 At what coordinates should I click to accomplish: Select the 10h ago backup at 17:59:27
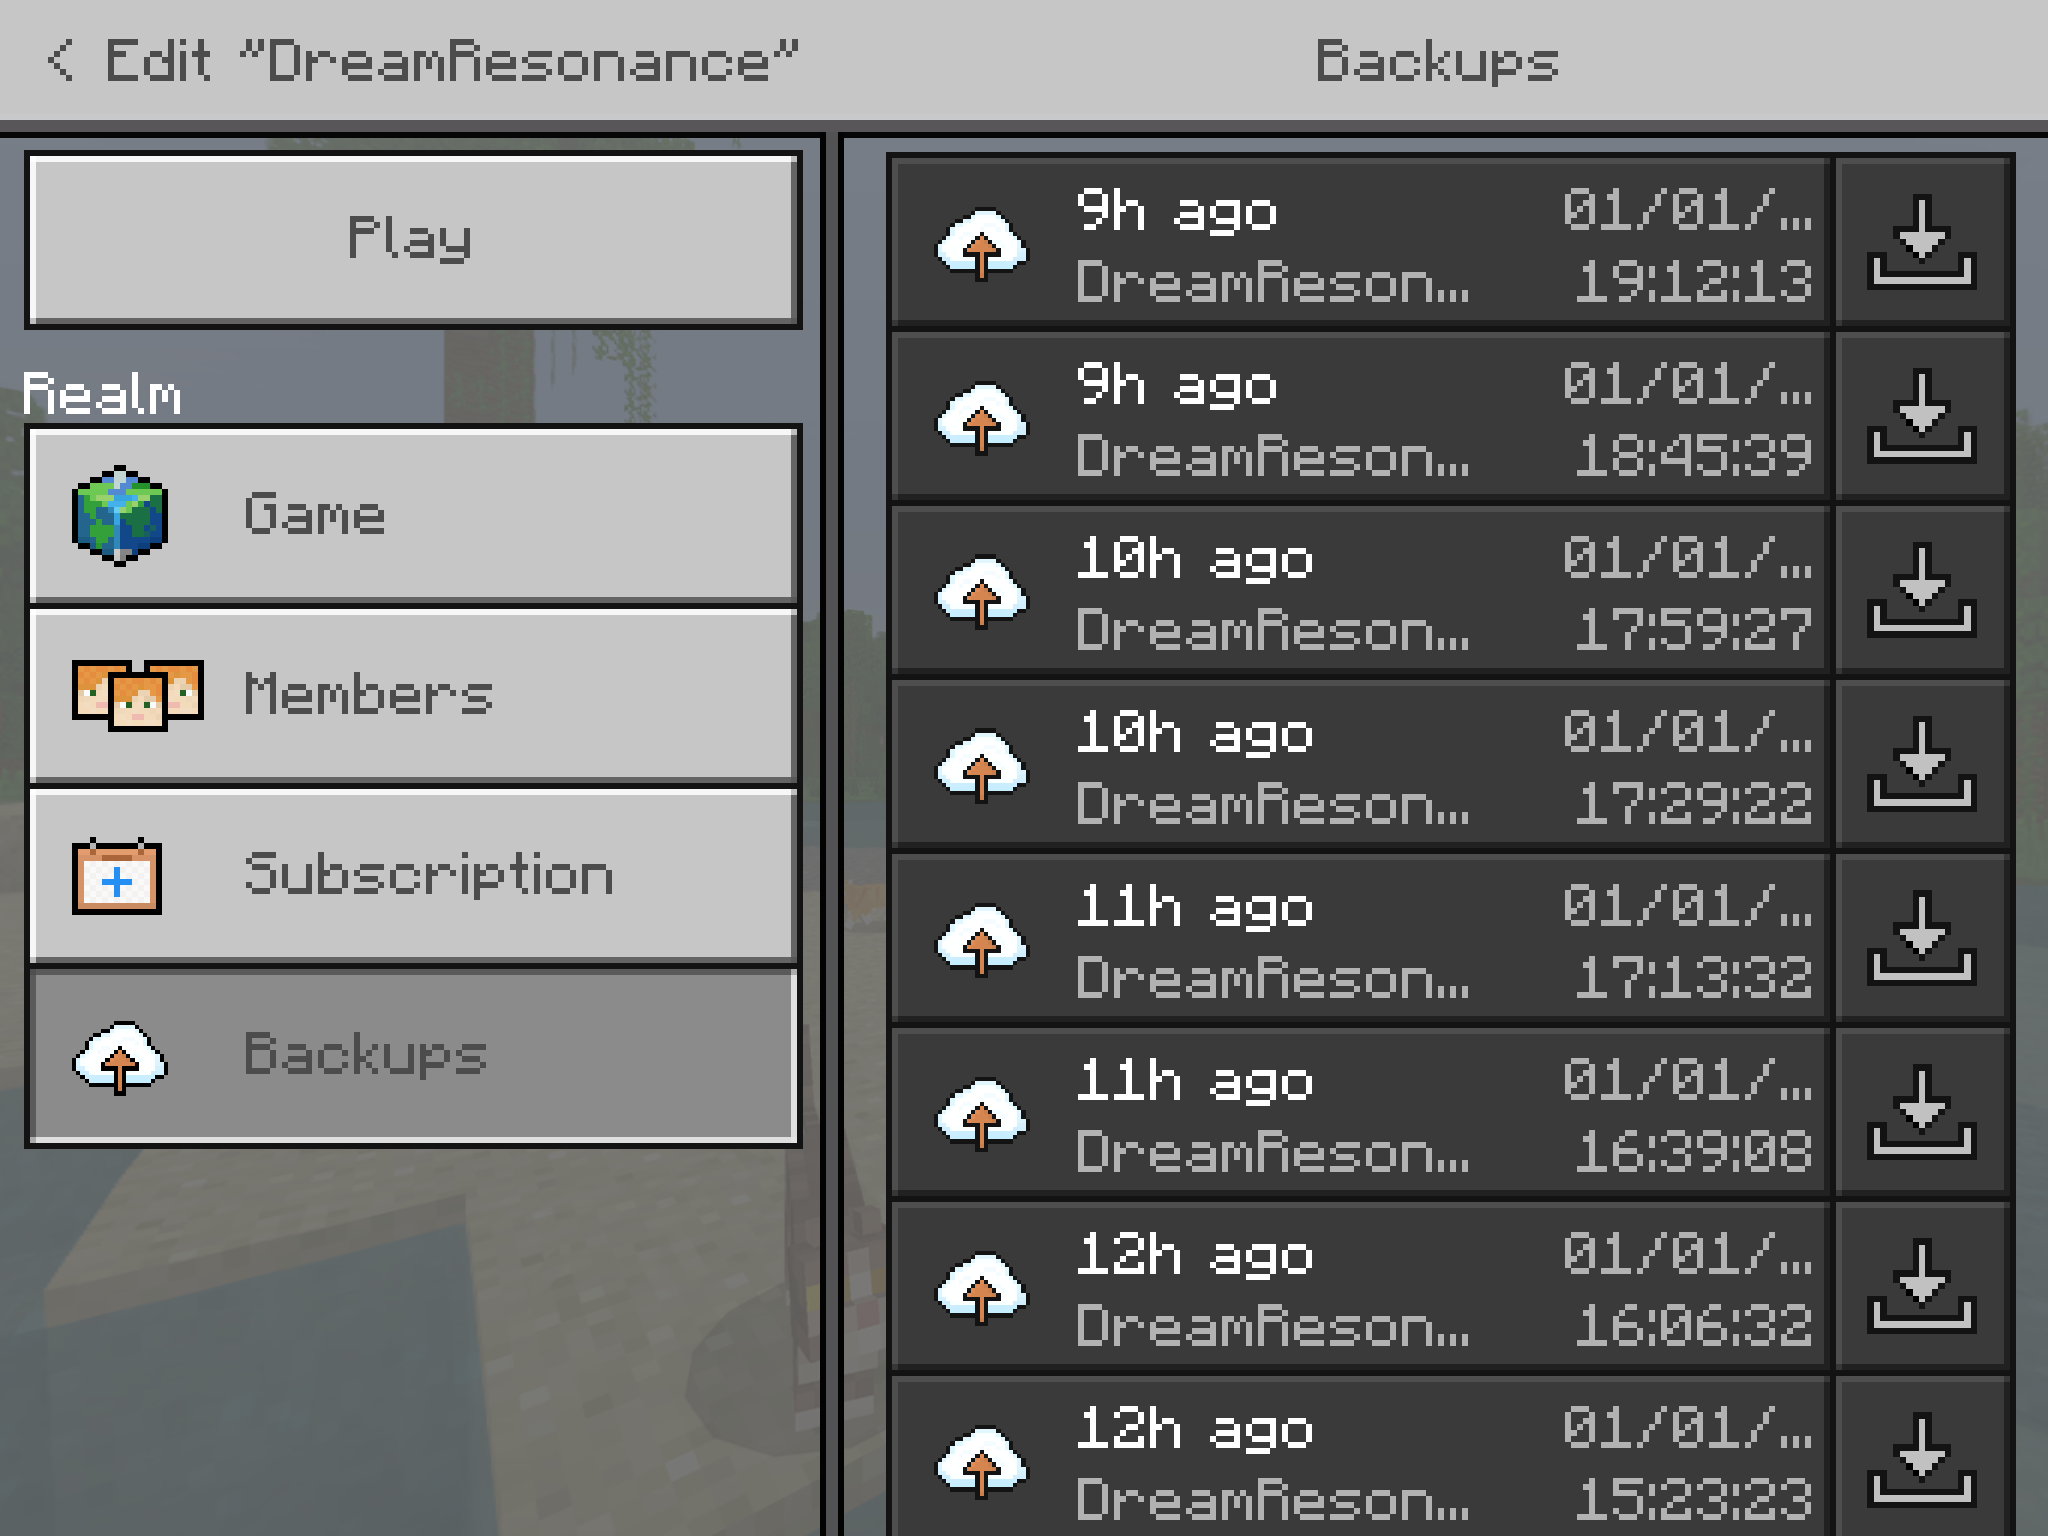(x=1360, y=590)
